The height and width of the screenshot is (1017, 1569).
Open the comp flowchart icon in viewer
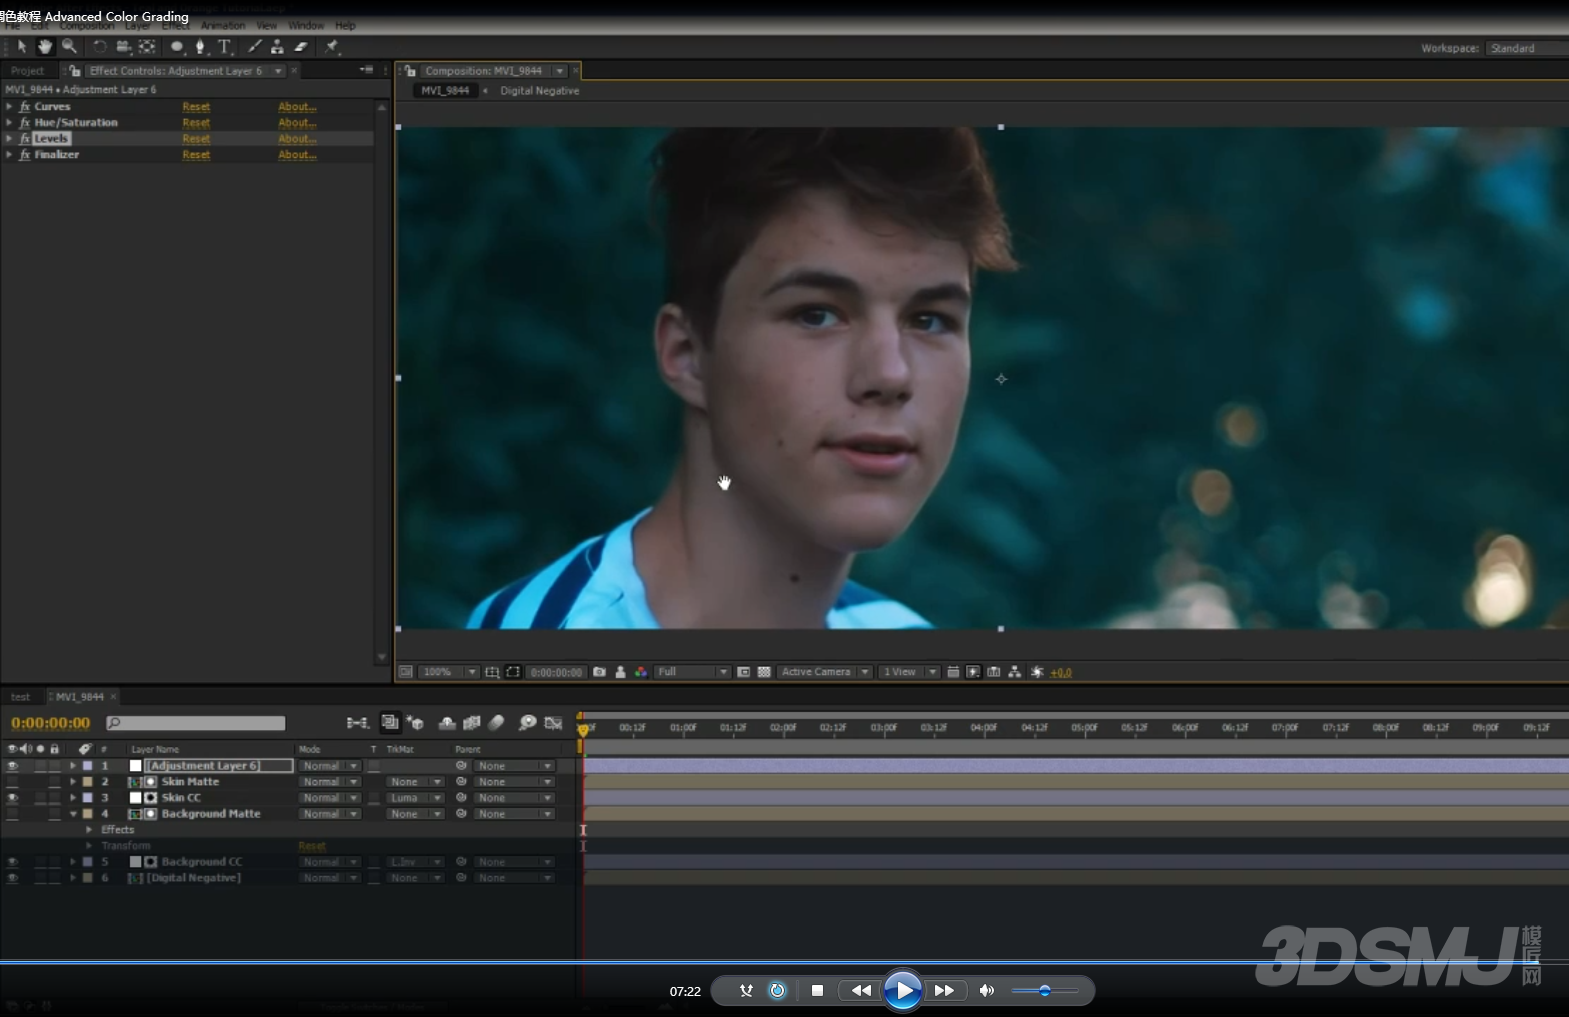point(1014,672)
